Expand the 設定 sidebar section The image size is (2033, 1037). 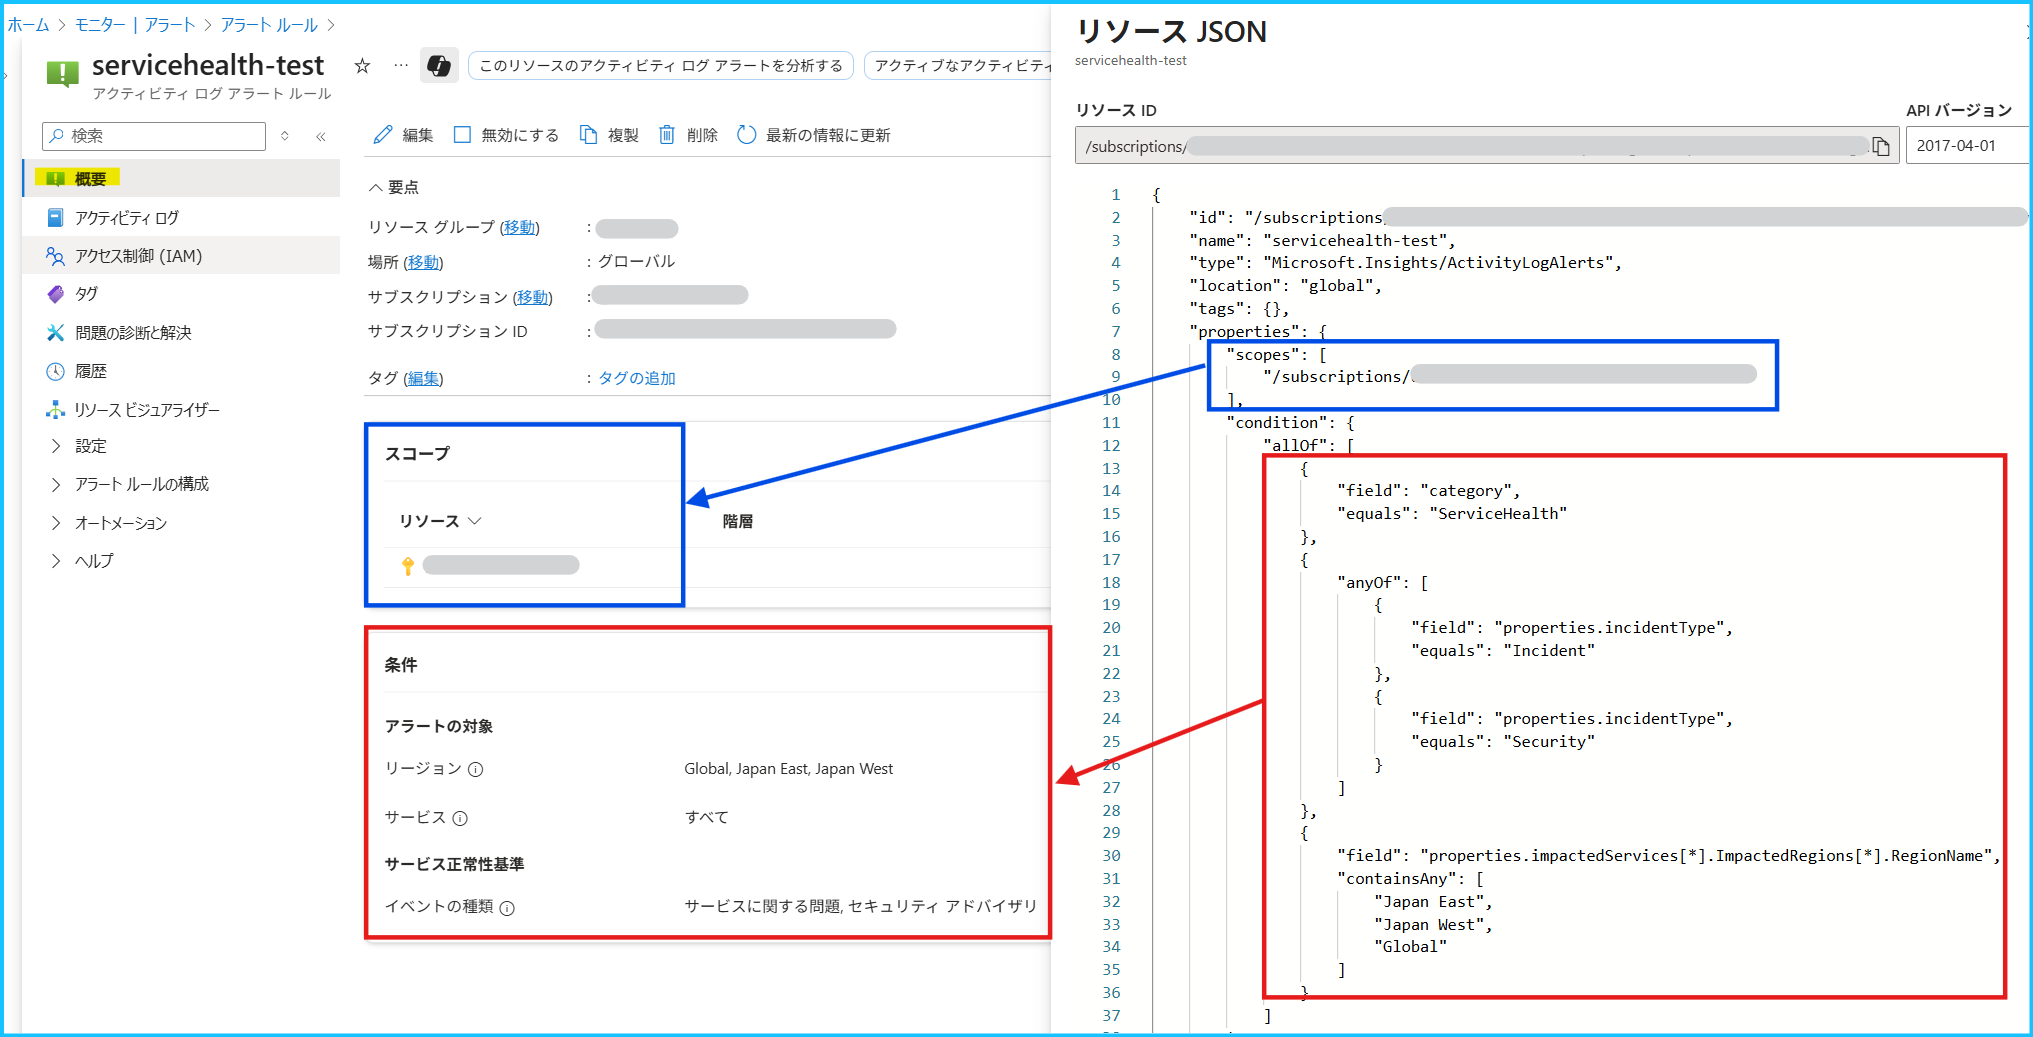click(x=56, y=447)
